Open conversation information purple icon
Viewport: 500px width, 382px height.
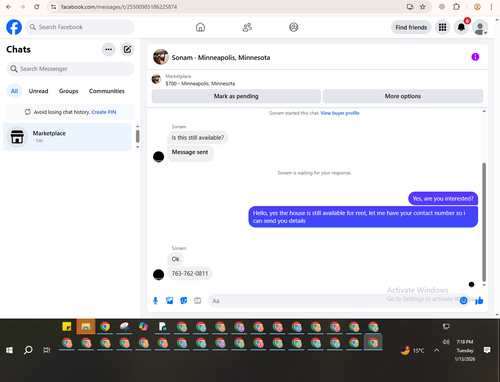point(475,57)
